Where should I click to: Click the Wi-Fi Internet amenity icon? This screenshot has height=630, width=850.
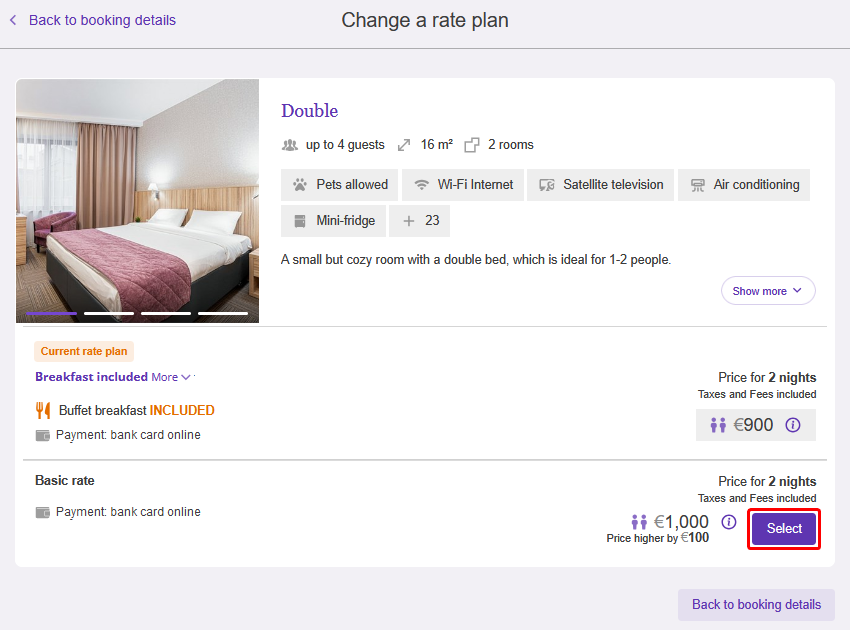pos(422,185)
